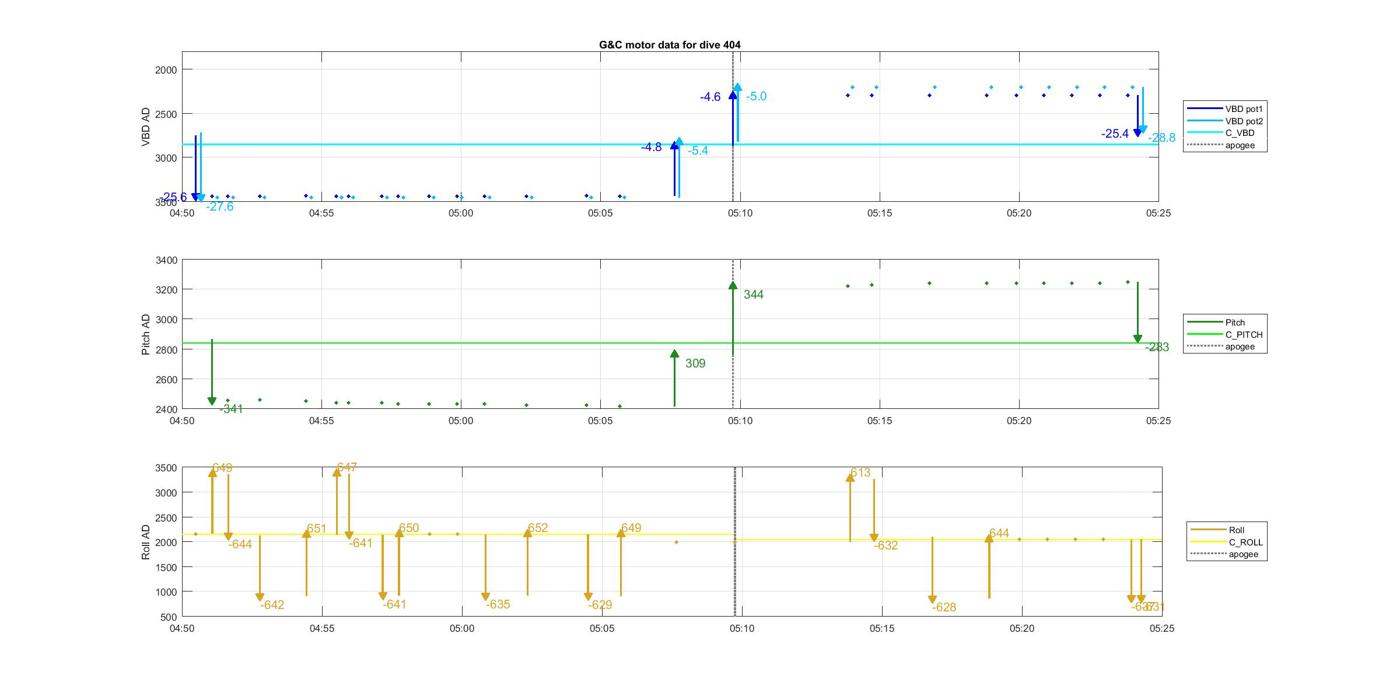This screenshot has width=1400, height=693.
Task: Click the '05:00' tick under the Roll plot
Action: pos(462,629)
